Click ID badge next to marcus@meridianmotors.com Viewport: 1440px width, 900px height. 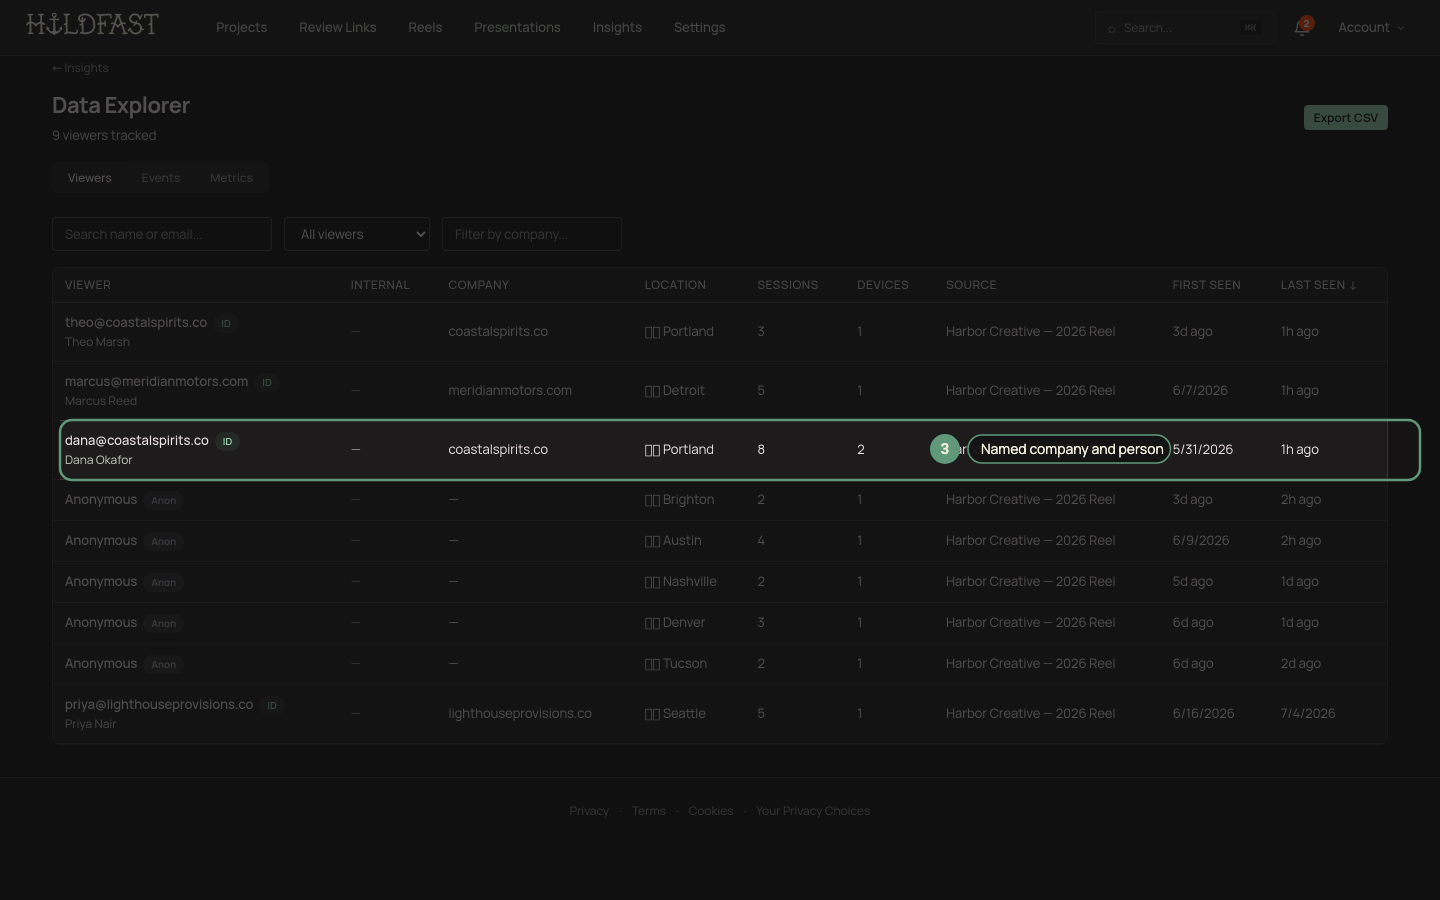(267, 383)
